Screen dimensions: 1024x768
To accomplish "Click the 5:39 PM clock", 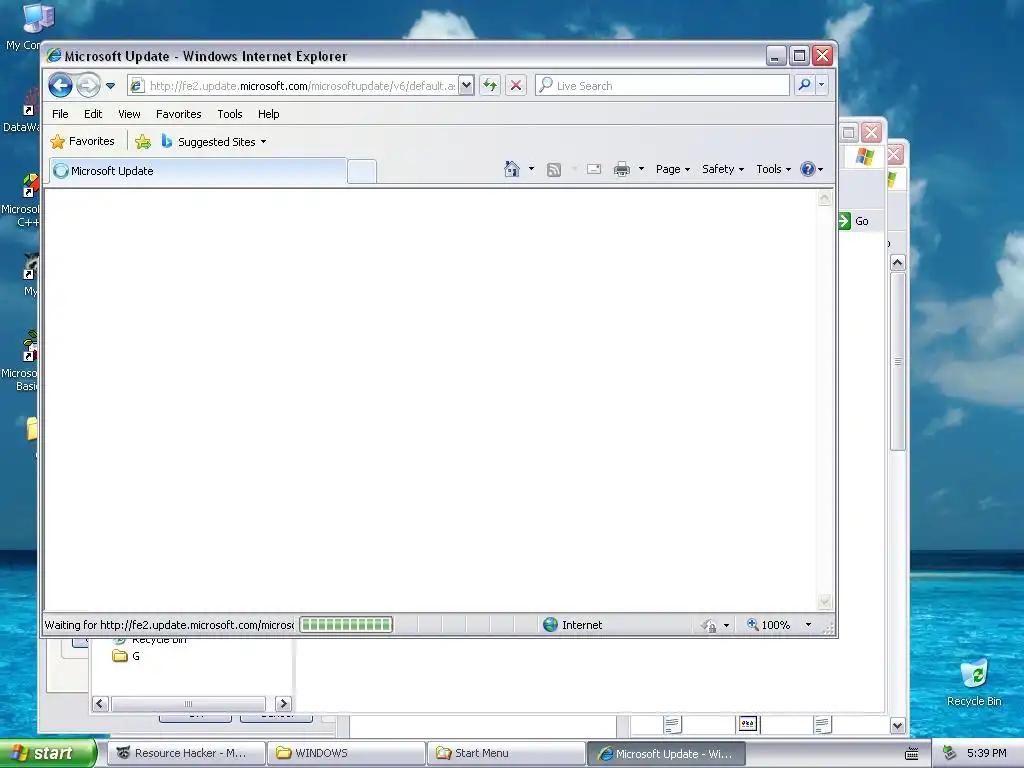I will coord(986,753).
